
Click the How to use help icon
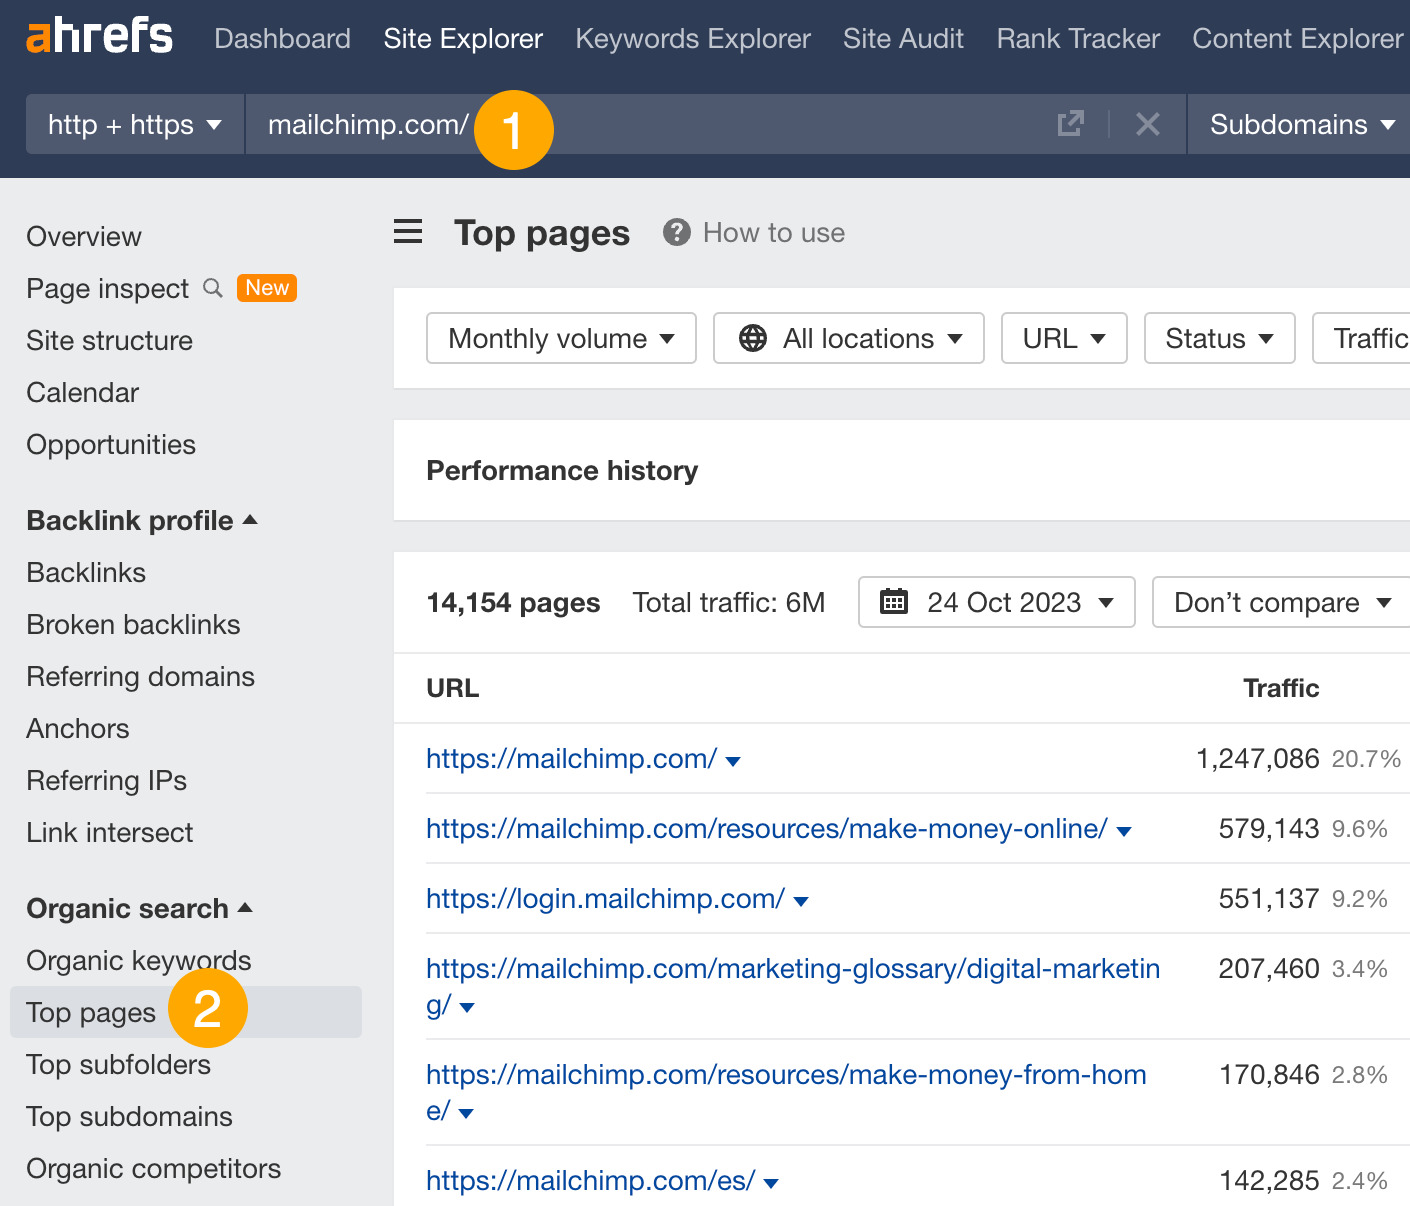click(x=676, y=232)
